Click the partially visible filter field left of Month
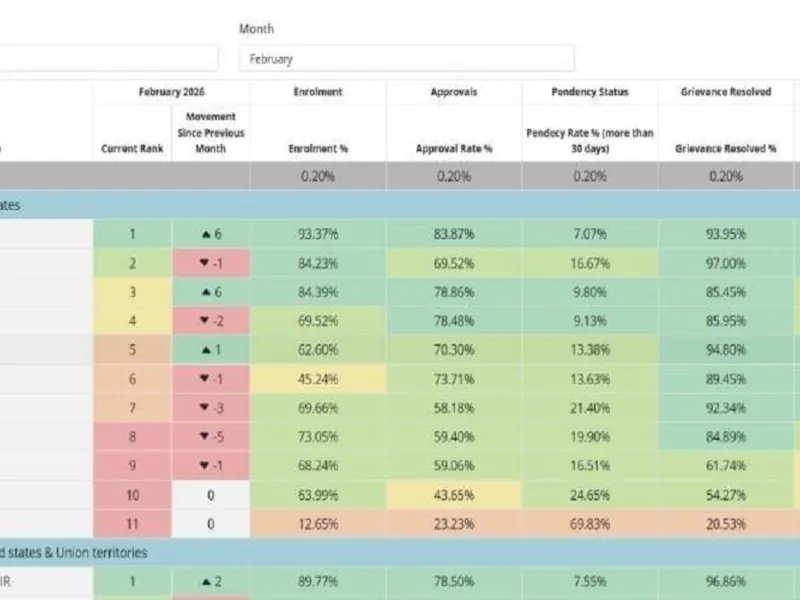Screen dimensions: 800x600 pos(109,59)
